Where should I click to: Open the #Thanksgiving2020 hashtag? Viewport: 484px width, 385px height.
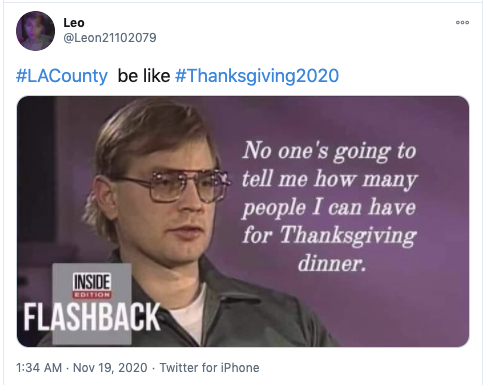pyautogui.click(x=257, y=76)
